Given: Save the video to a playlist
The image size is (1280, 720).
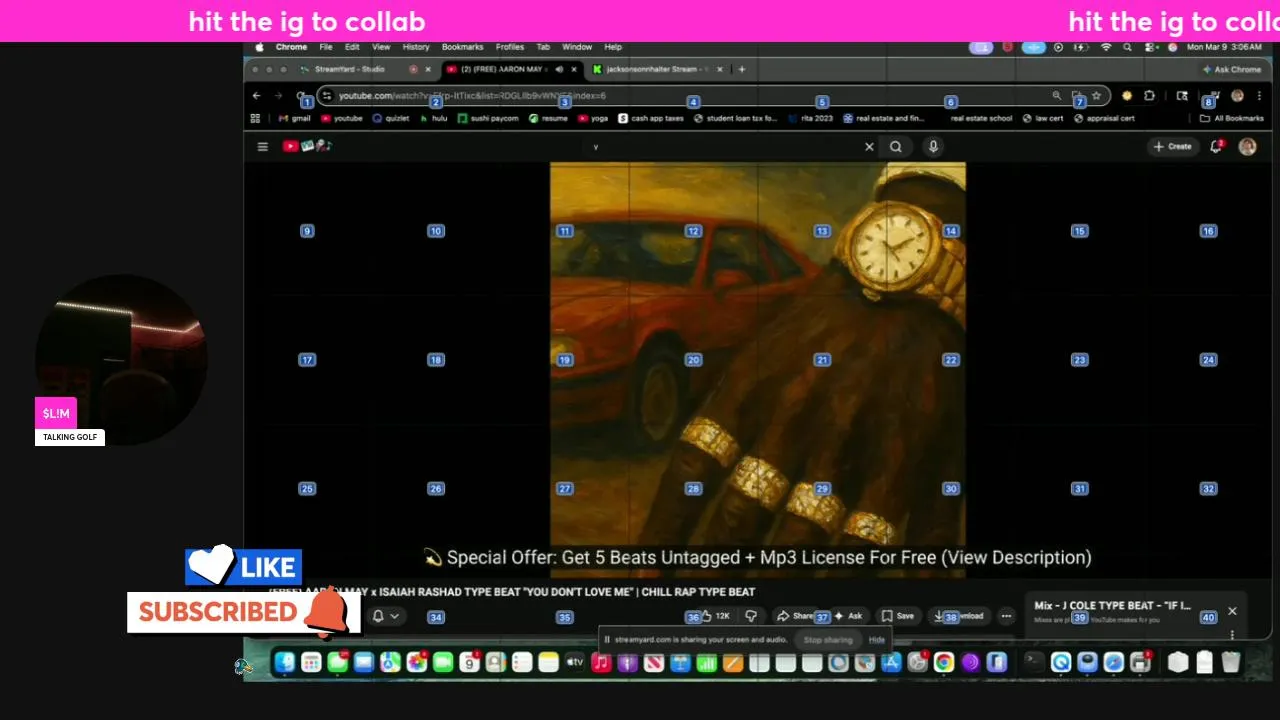Looking at the screenshot, I should pyautogui.click(x=897, y=616).
